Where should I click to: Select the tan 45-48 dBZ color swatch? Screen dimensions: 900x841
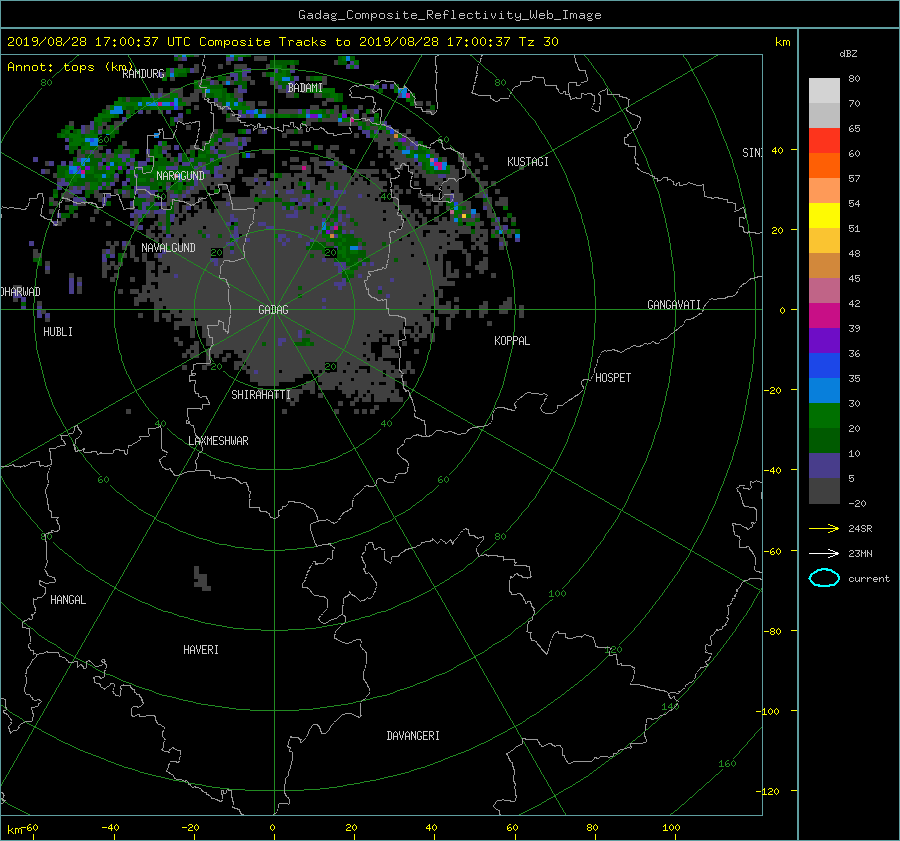point(824,265)
